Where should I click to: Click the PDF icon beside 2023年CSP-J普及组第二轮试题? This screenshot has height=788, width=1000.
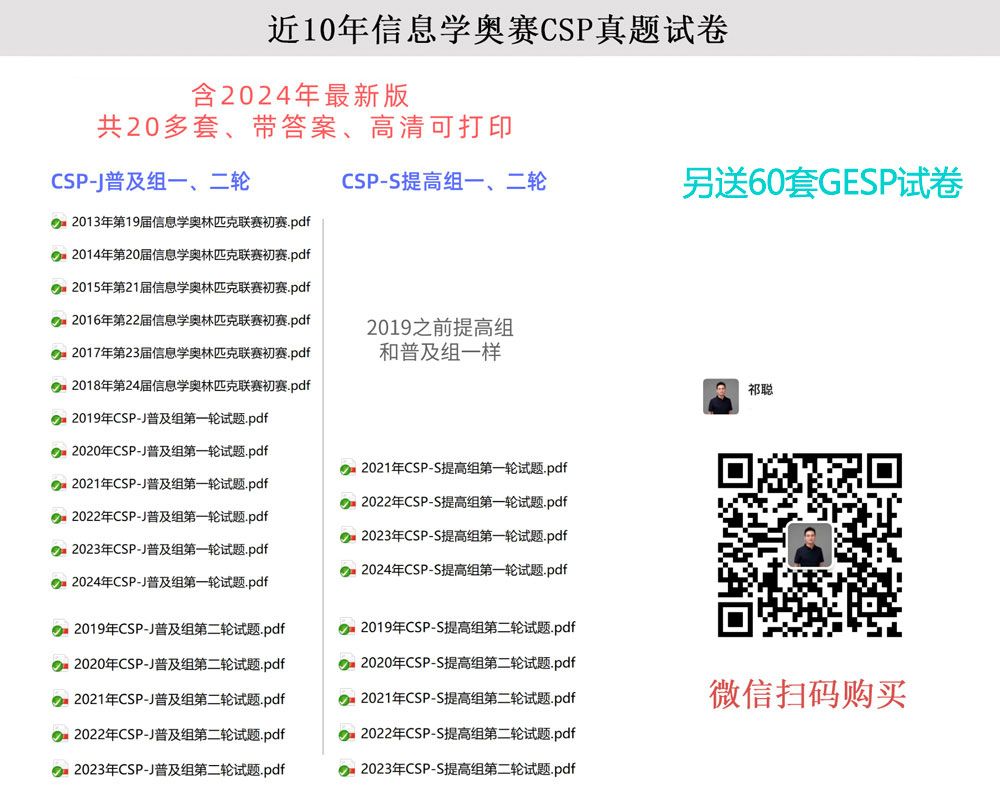[x=60, y=770]
